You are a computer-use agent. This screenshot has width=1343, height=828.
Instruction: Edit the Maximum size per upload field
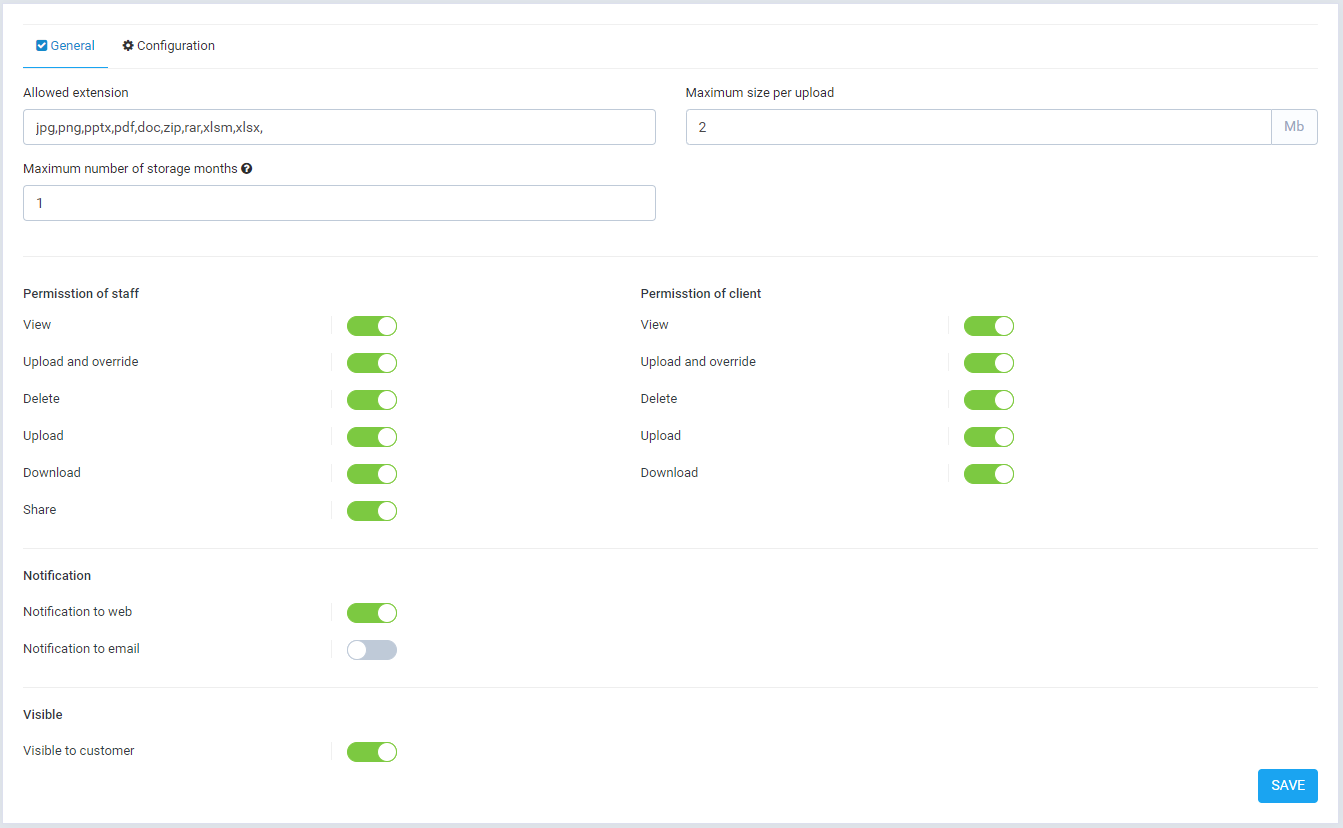coord(978,127)
